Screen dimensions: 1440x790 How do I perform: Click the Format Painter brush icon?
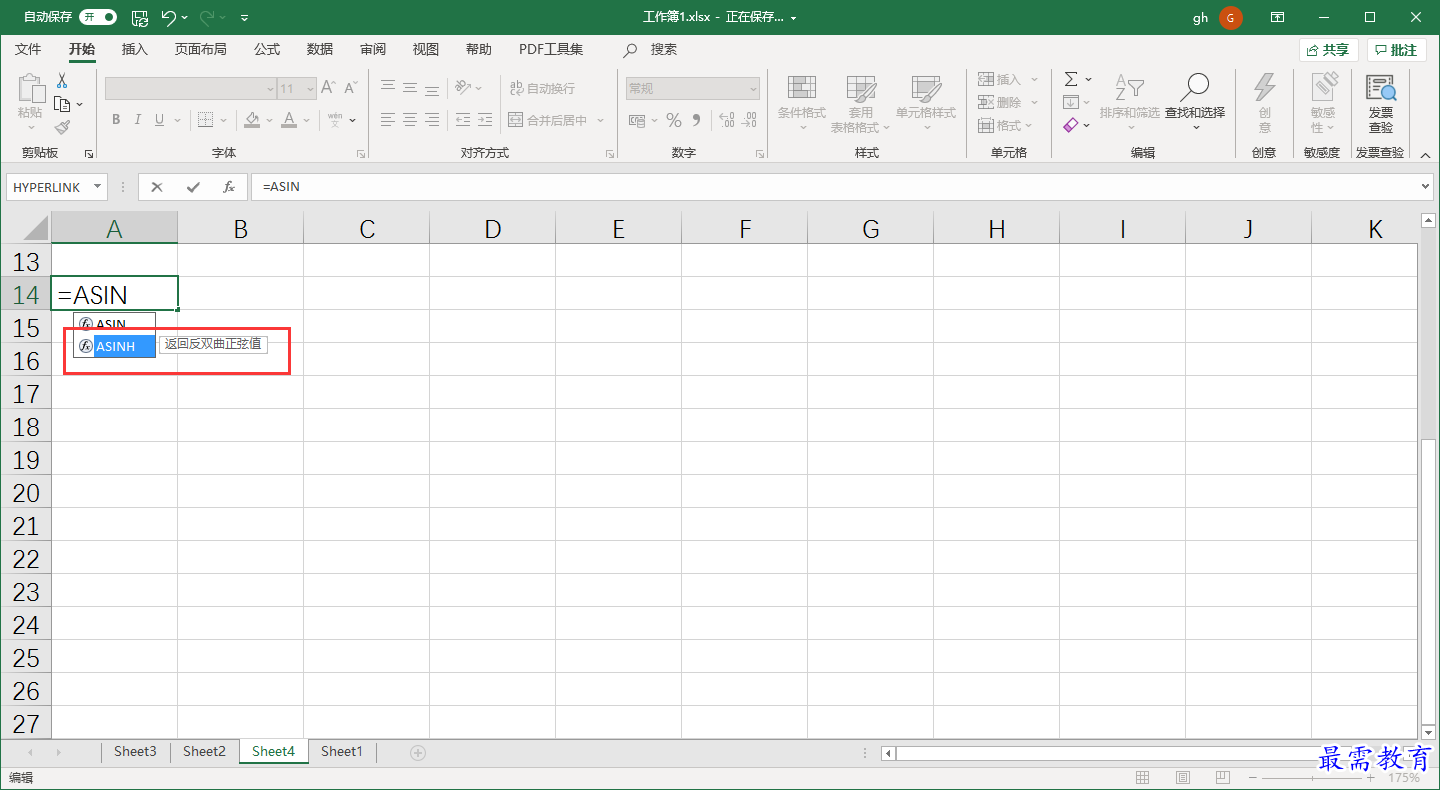click(x=62, y=127)
